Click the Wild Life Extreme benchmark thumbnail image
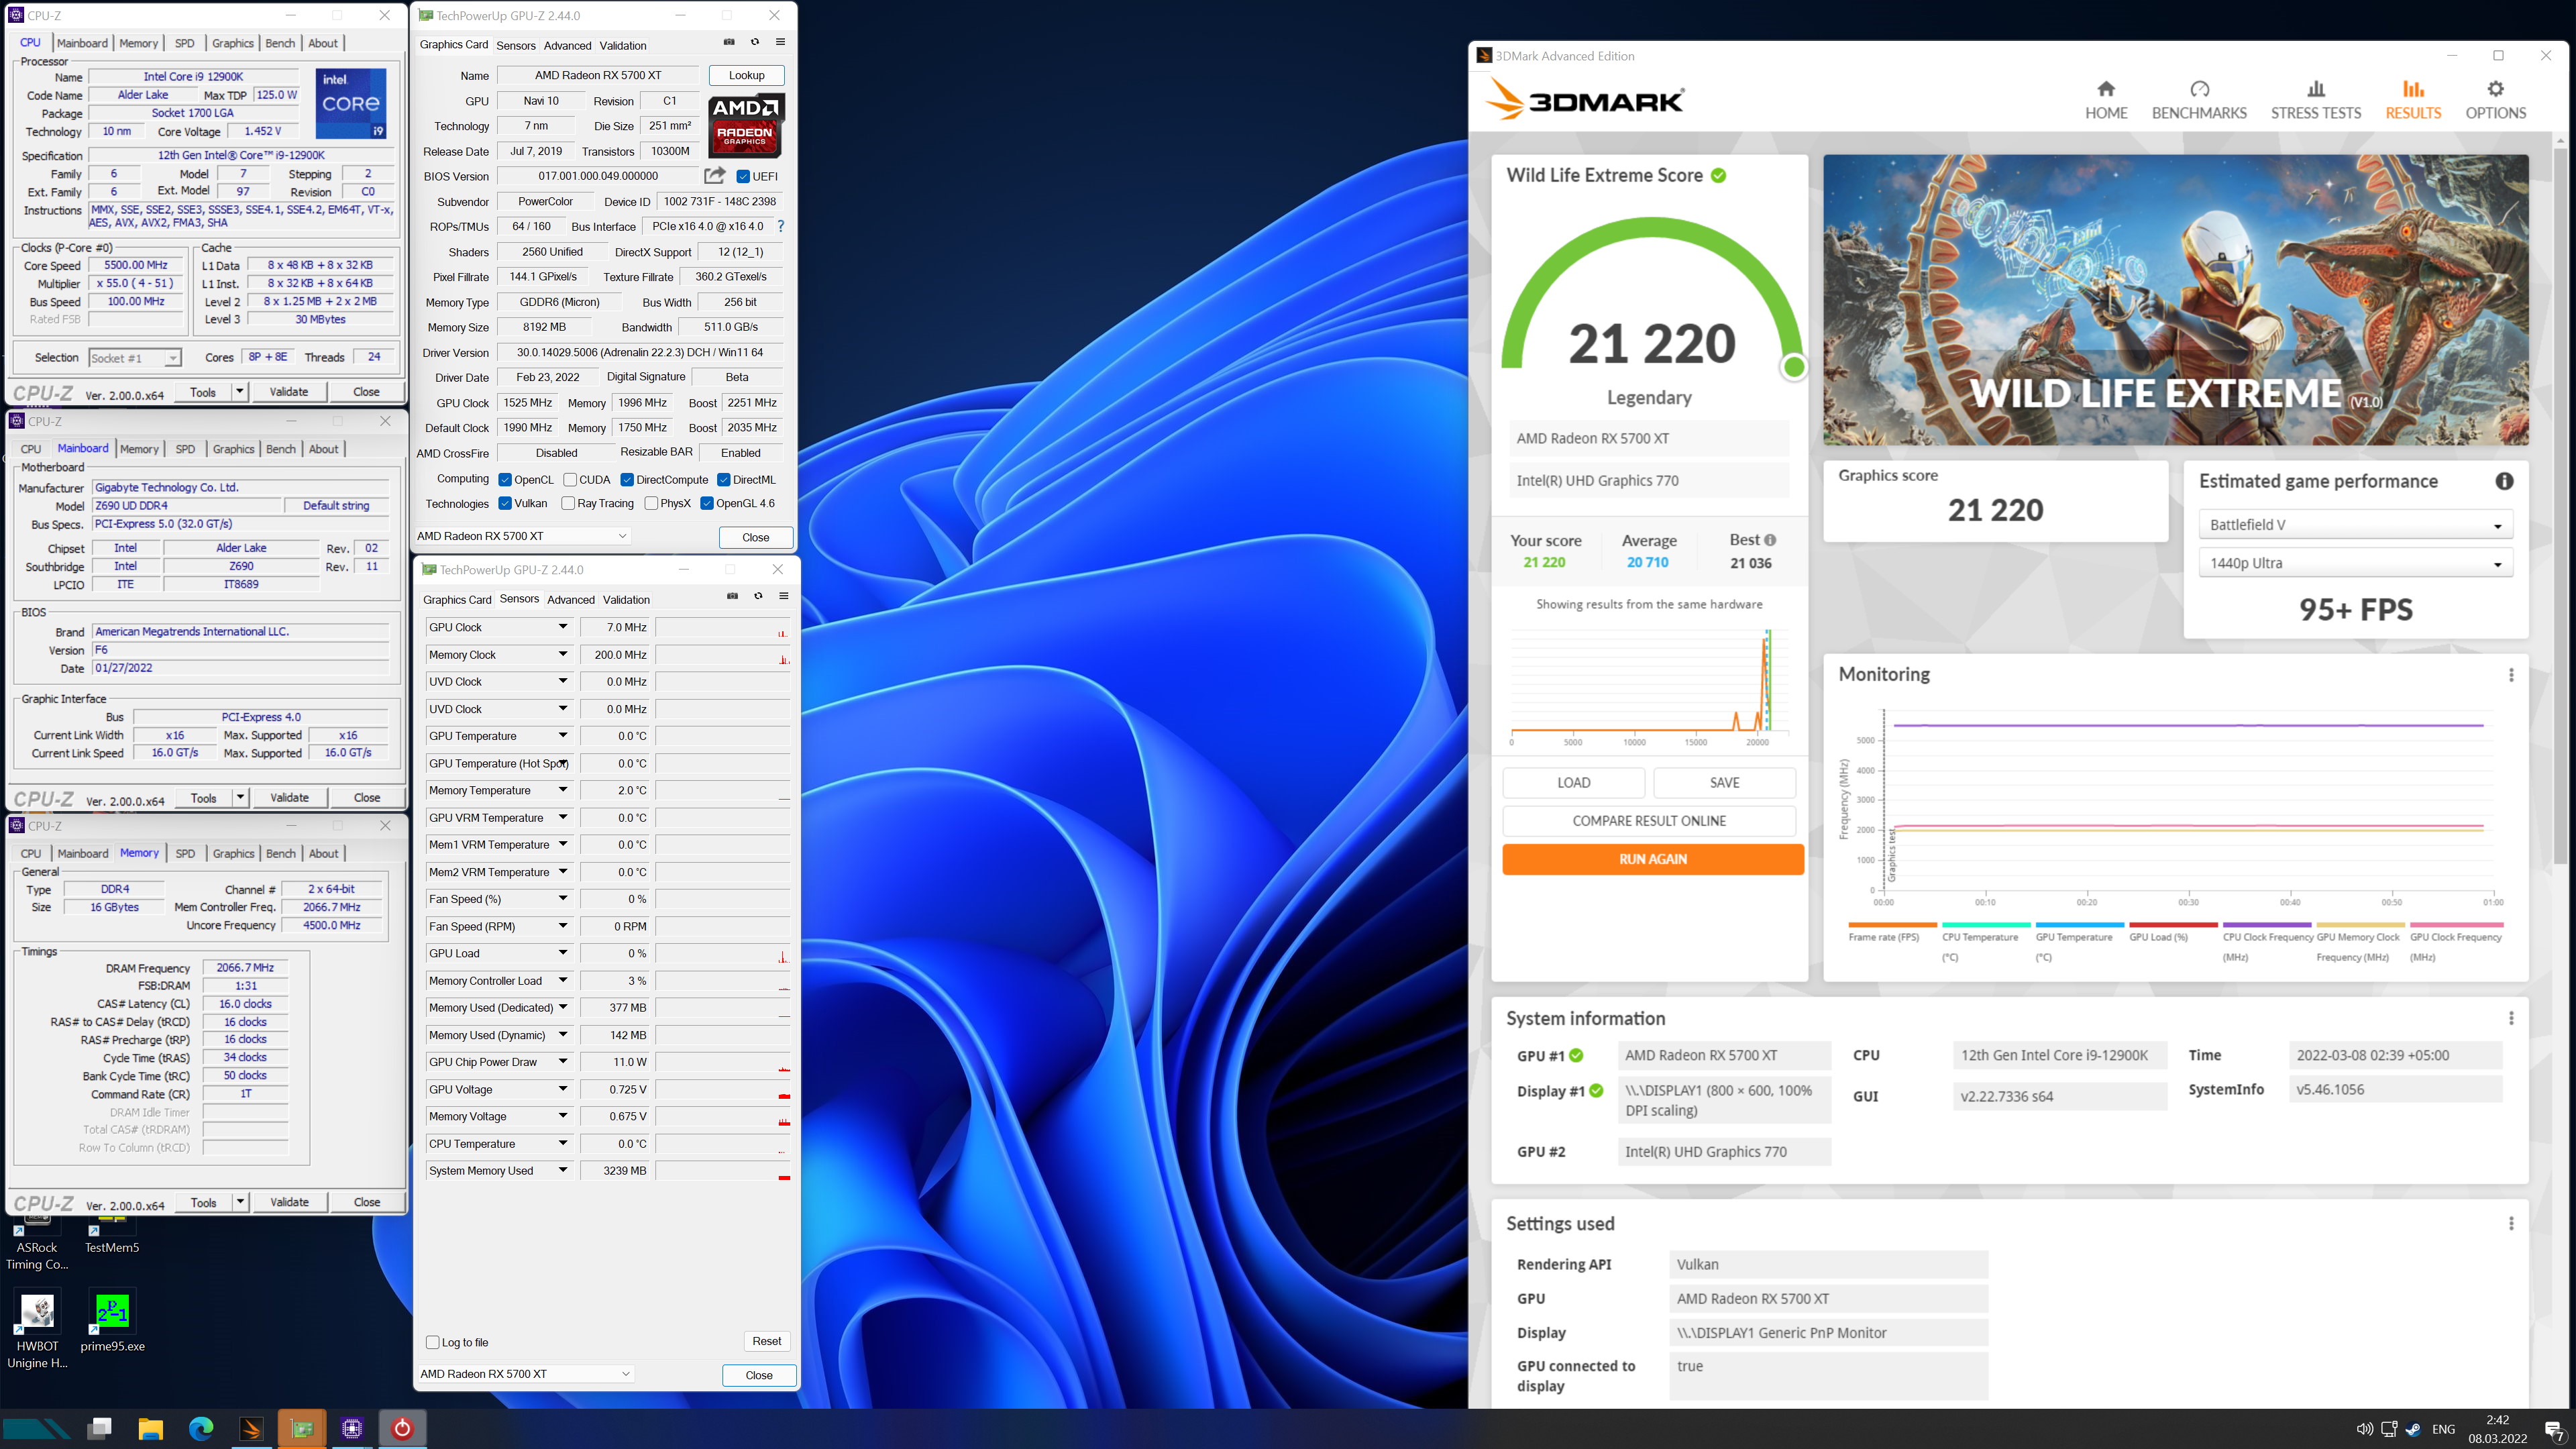The image size is (2576, 1449). [x=2175, y=300]
